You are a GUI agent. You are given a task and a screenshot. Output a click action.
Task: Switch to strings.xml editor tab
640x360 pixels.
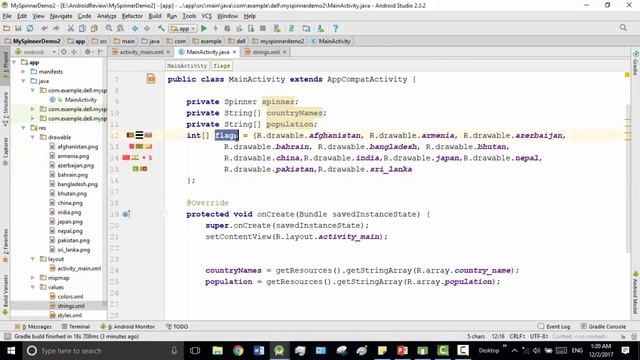coord(266,52)
